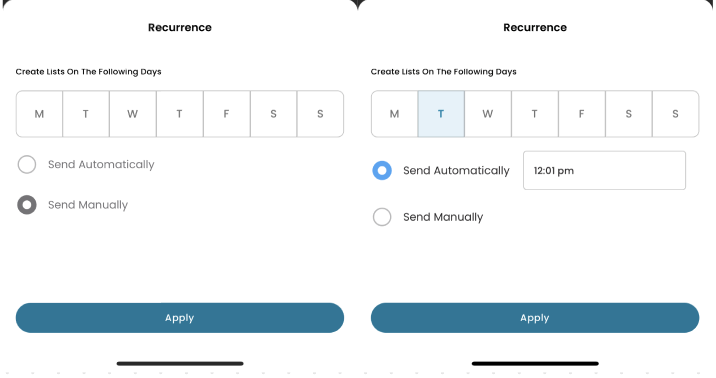The image size is (716, 378).
Task: Choose Send Manually in the right panel
Action: (382, 217)
